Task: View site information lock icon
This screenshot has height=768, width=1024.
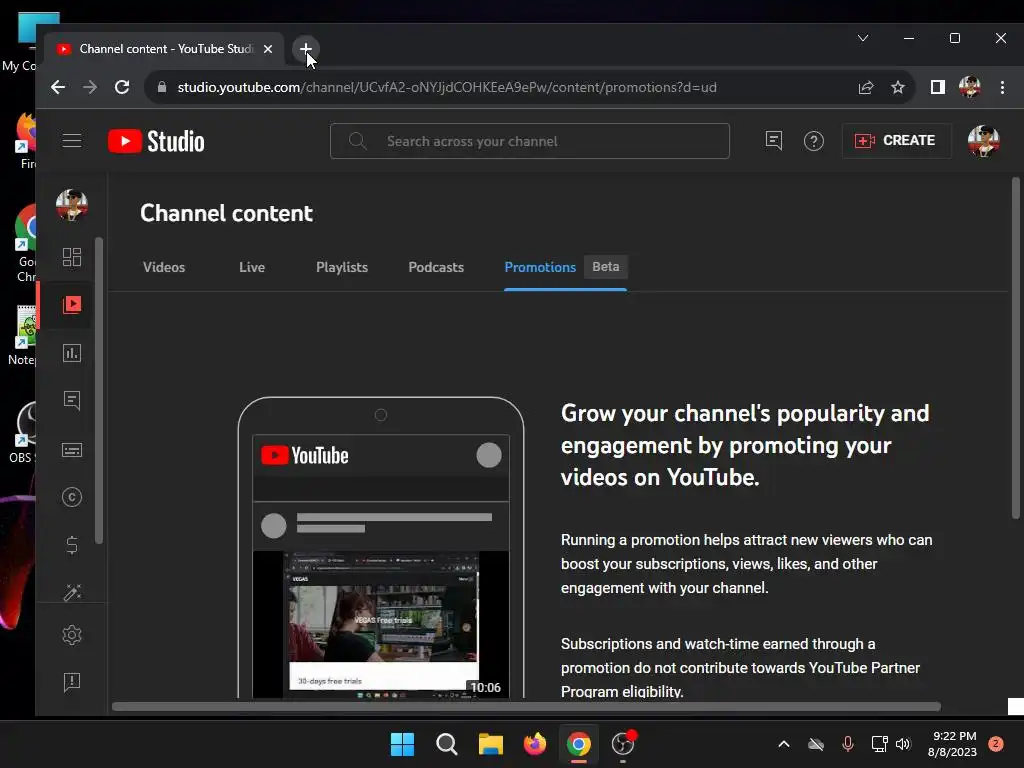Action: [x=162, y=87]
